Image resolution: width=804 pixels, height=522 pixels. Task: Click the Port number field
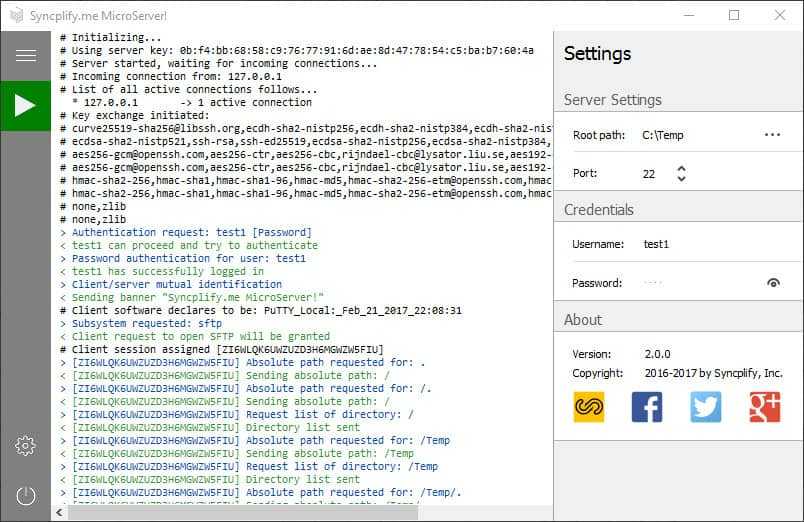[x=652, y=174]
